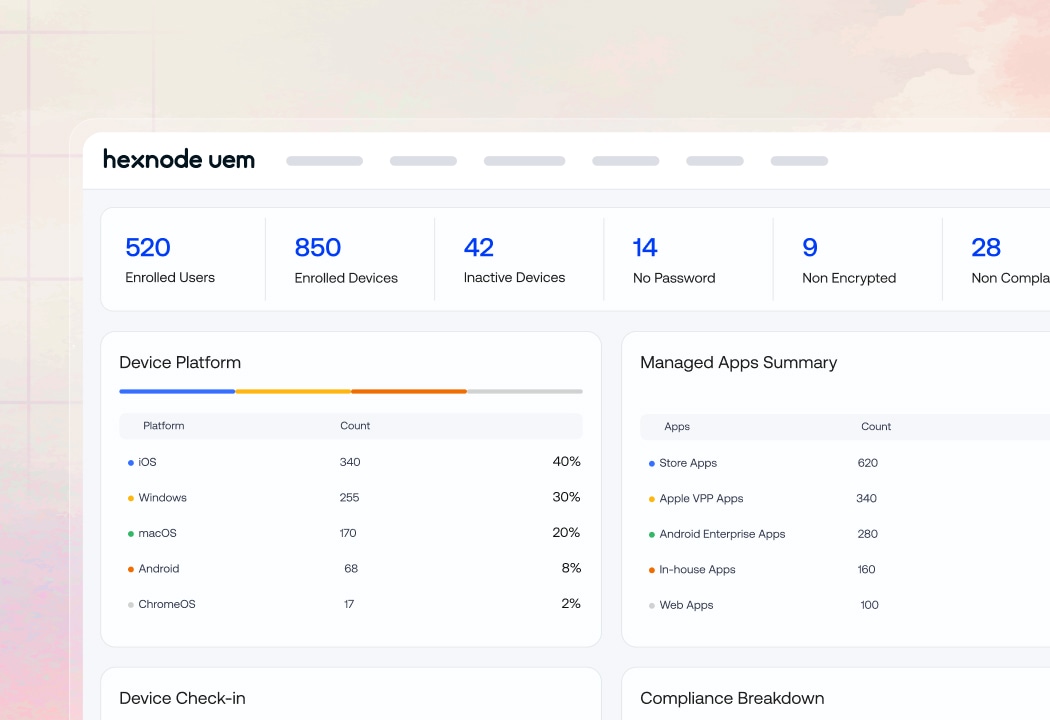Click the Apps column header
This screenshot has height=720, width=1050.
(x=677, y=427)
